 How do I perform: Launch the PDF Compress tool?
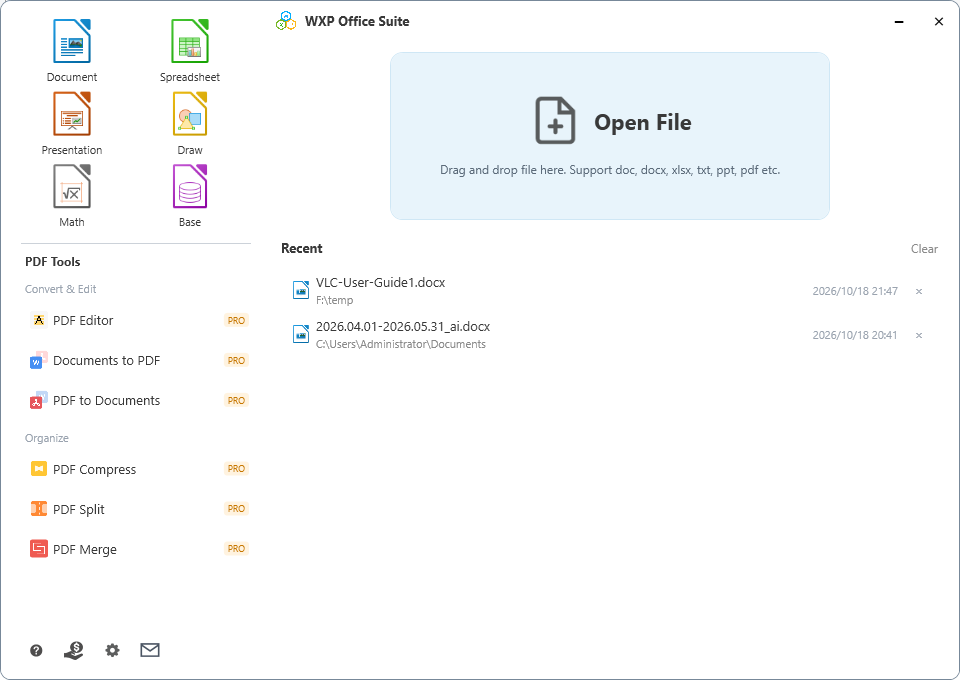(138, 469)
